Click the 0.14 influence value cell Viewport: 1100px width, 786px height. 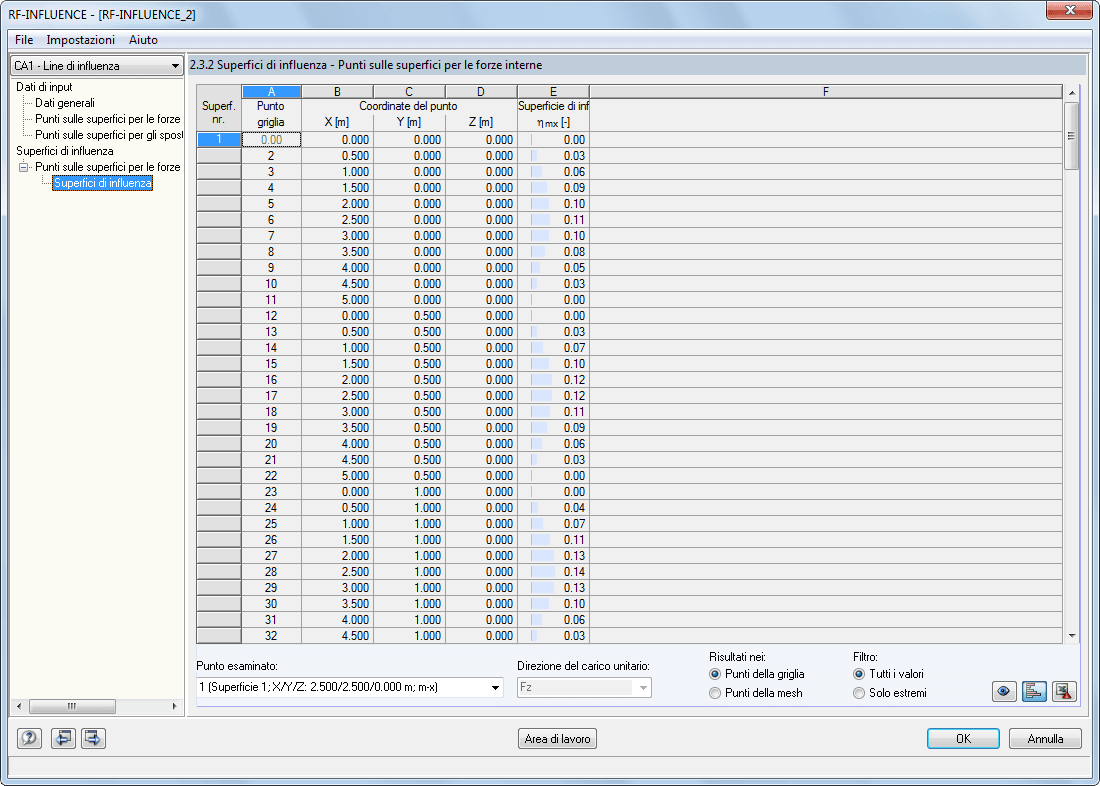click(x=554, y=572)
